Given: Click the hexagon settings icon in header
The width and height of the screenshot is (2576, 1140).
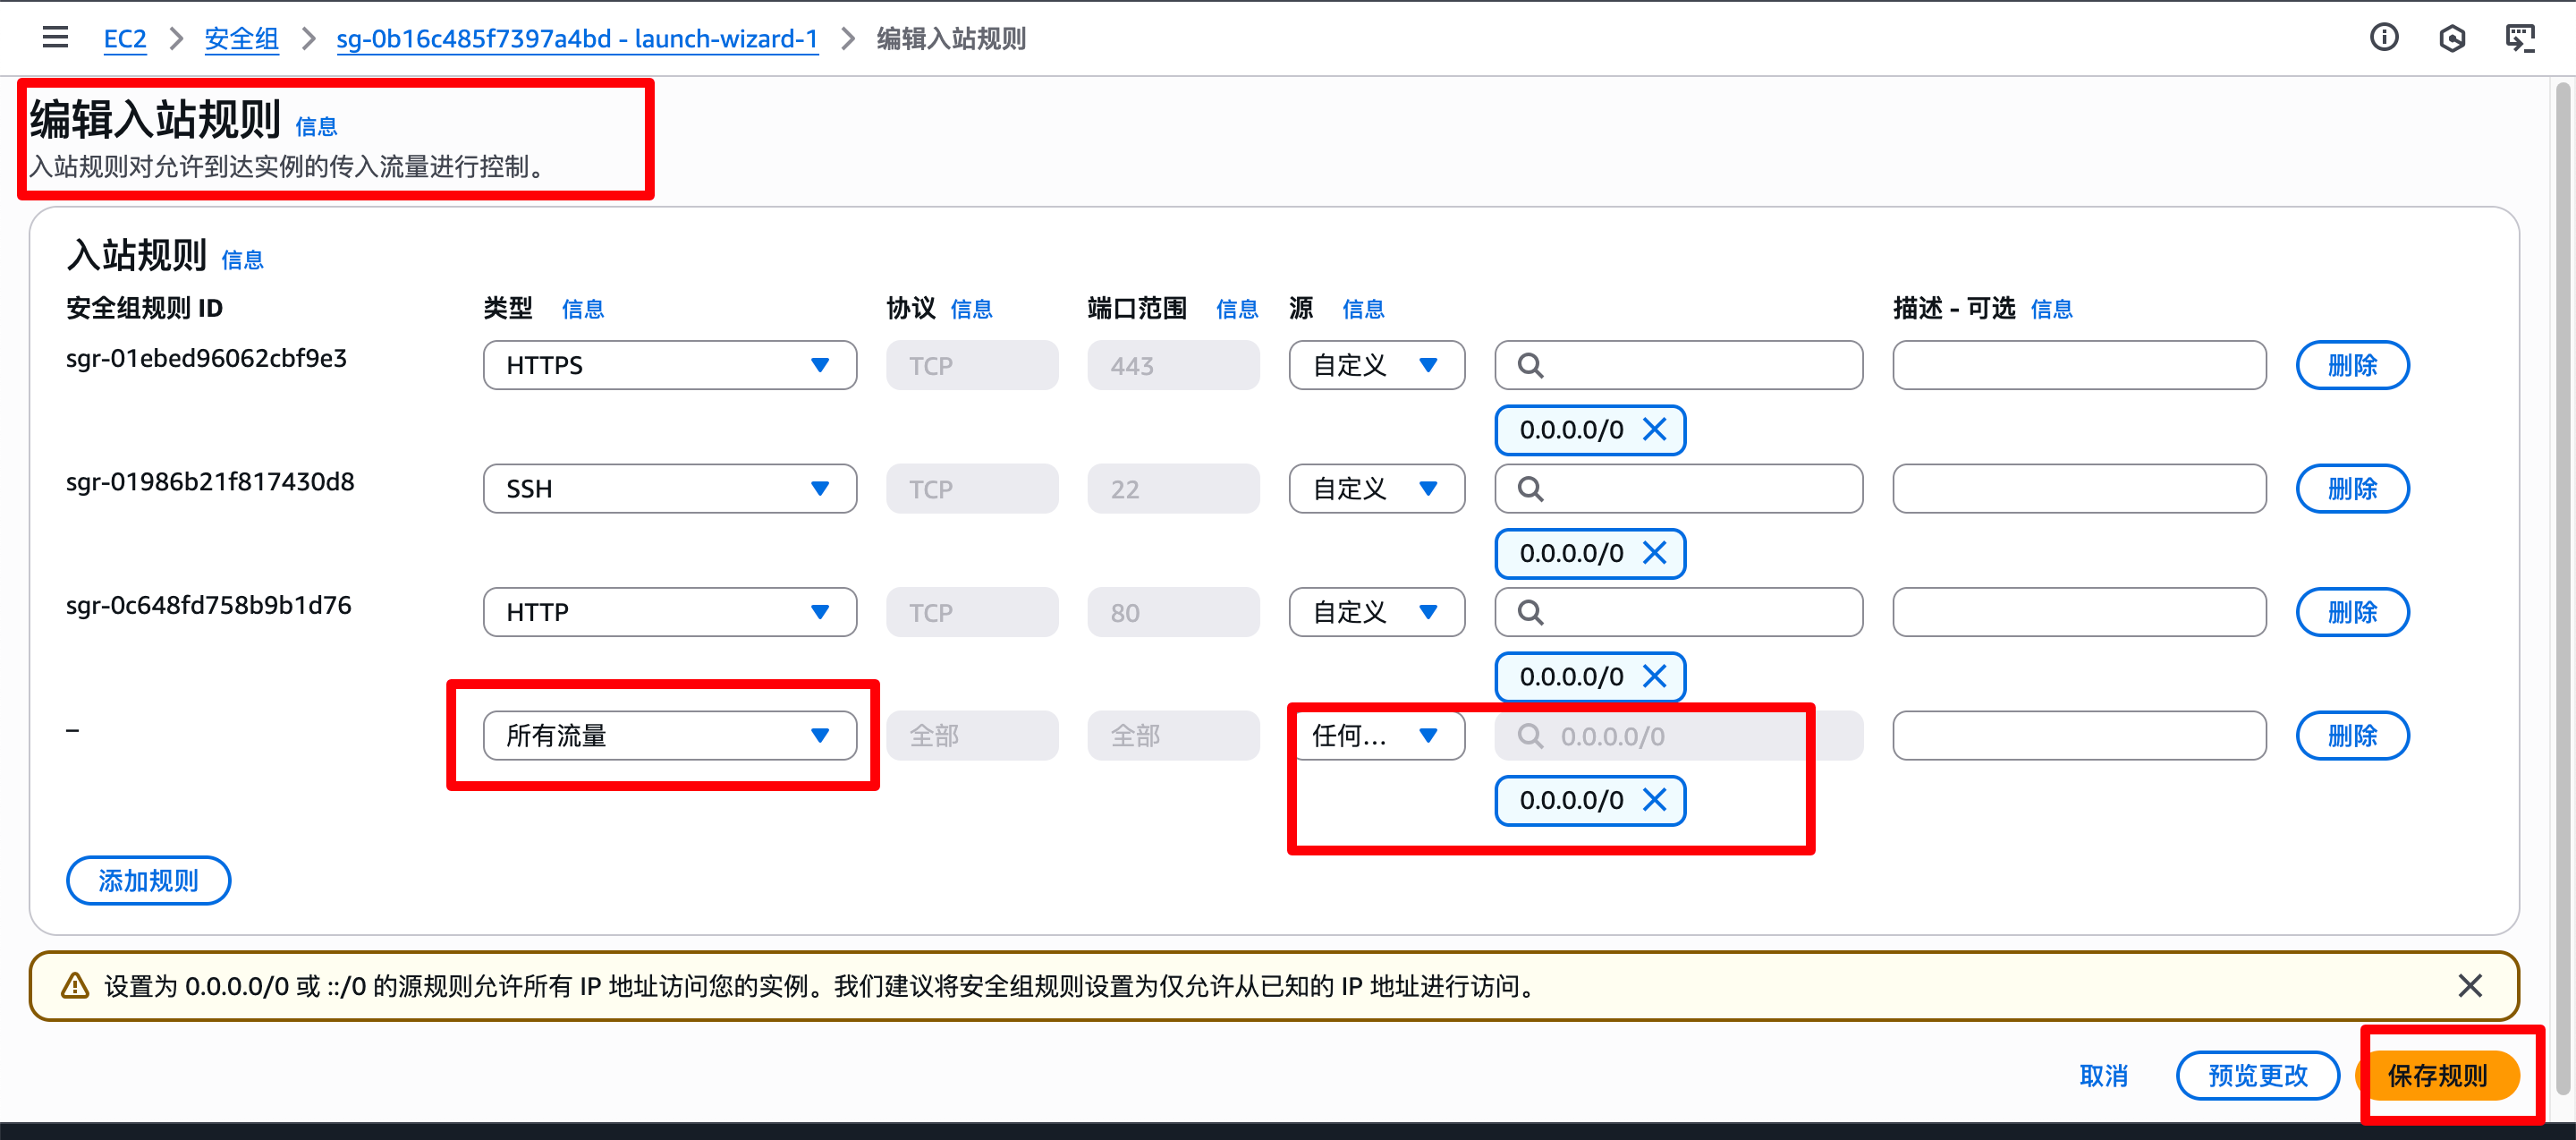Looking at the screenshot, I should [2452, 38].
